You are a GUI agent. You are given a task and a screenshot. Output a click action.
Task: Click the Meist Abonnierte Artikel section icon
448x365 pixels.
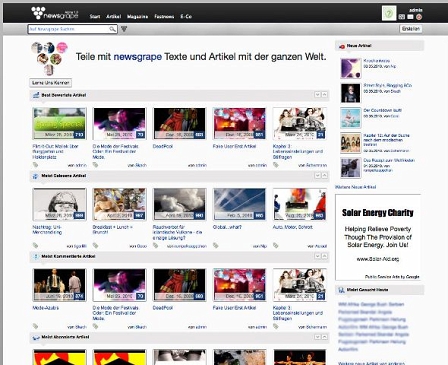[x=36, y=338]
